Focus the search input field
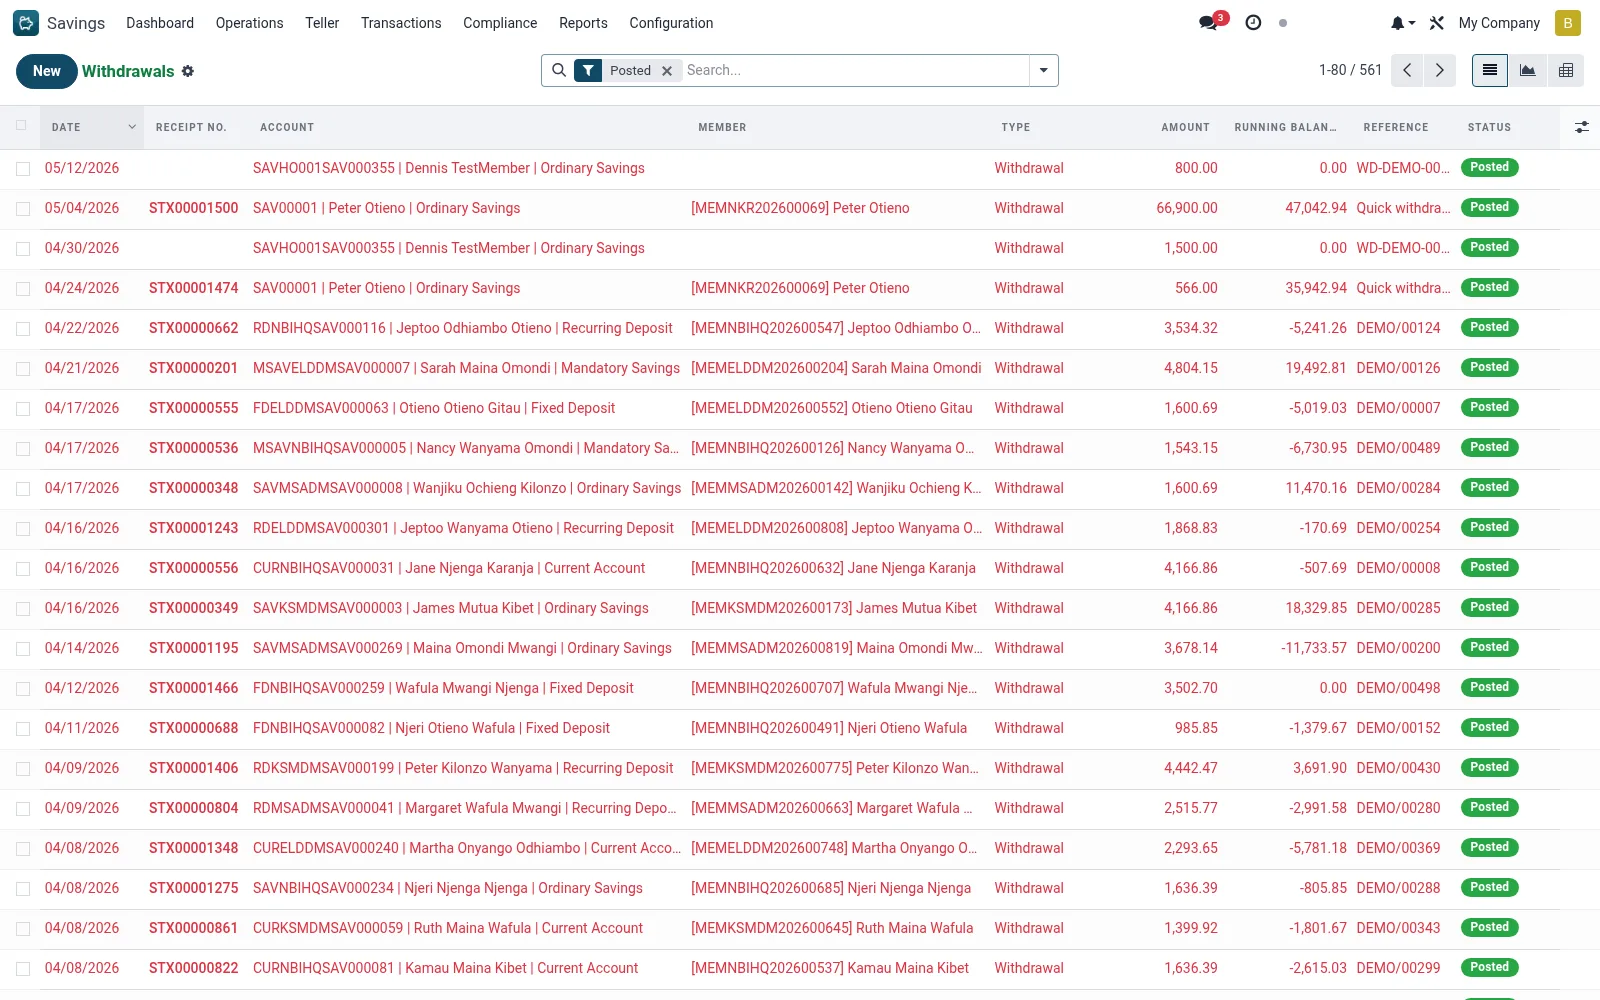The image size is (1600, 1000). 855,70
